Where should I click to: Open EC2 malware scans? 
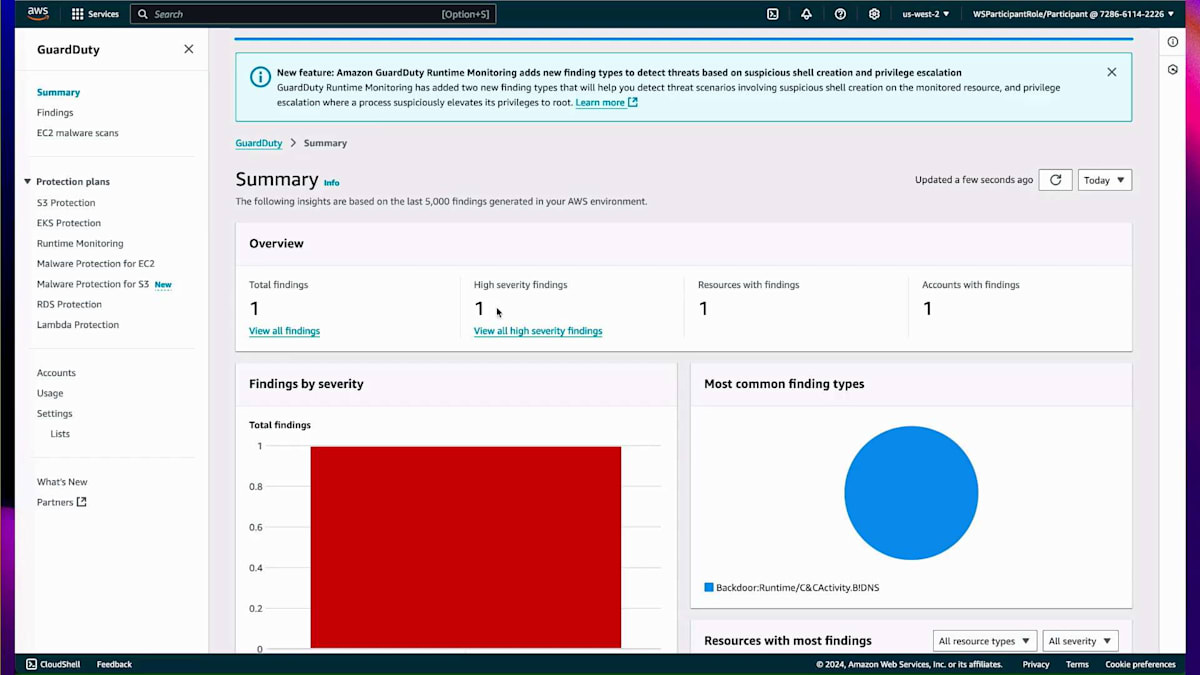point(78,133)
